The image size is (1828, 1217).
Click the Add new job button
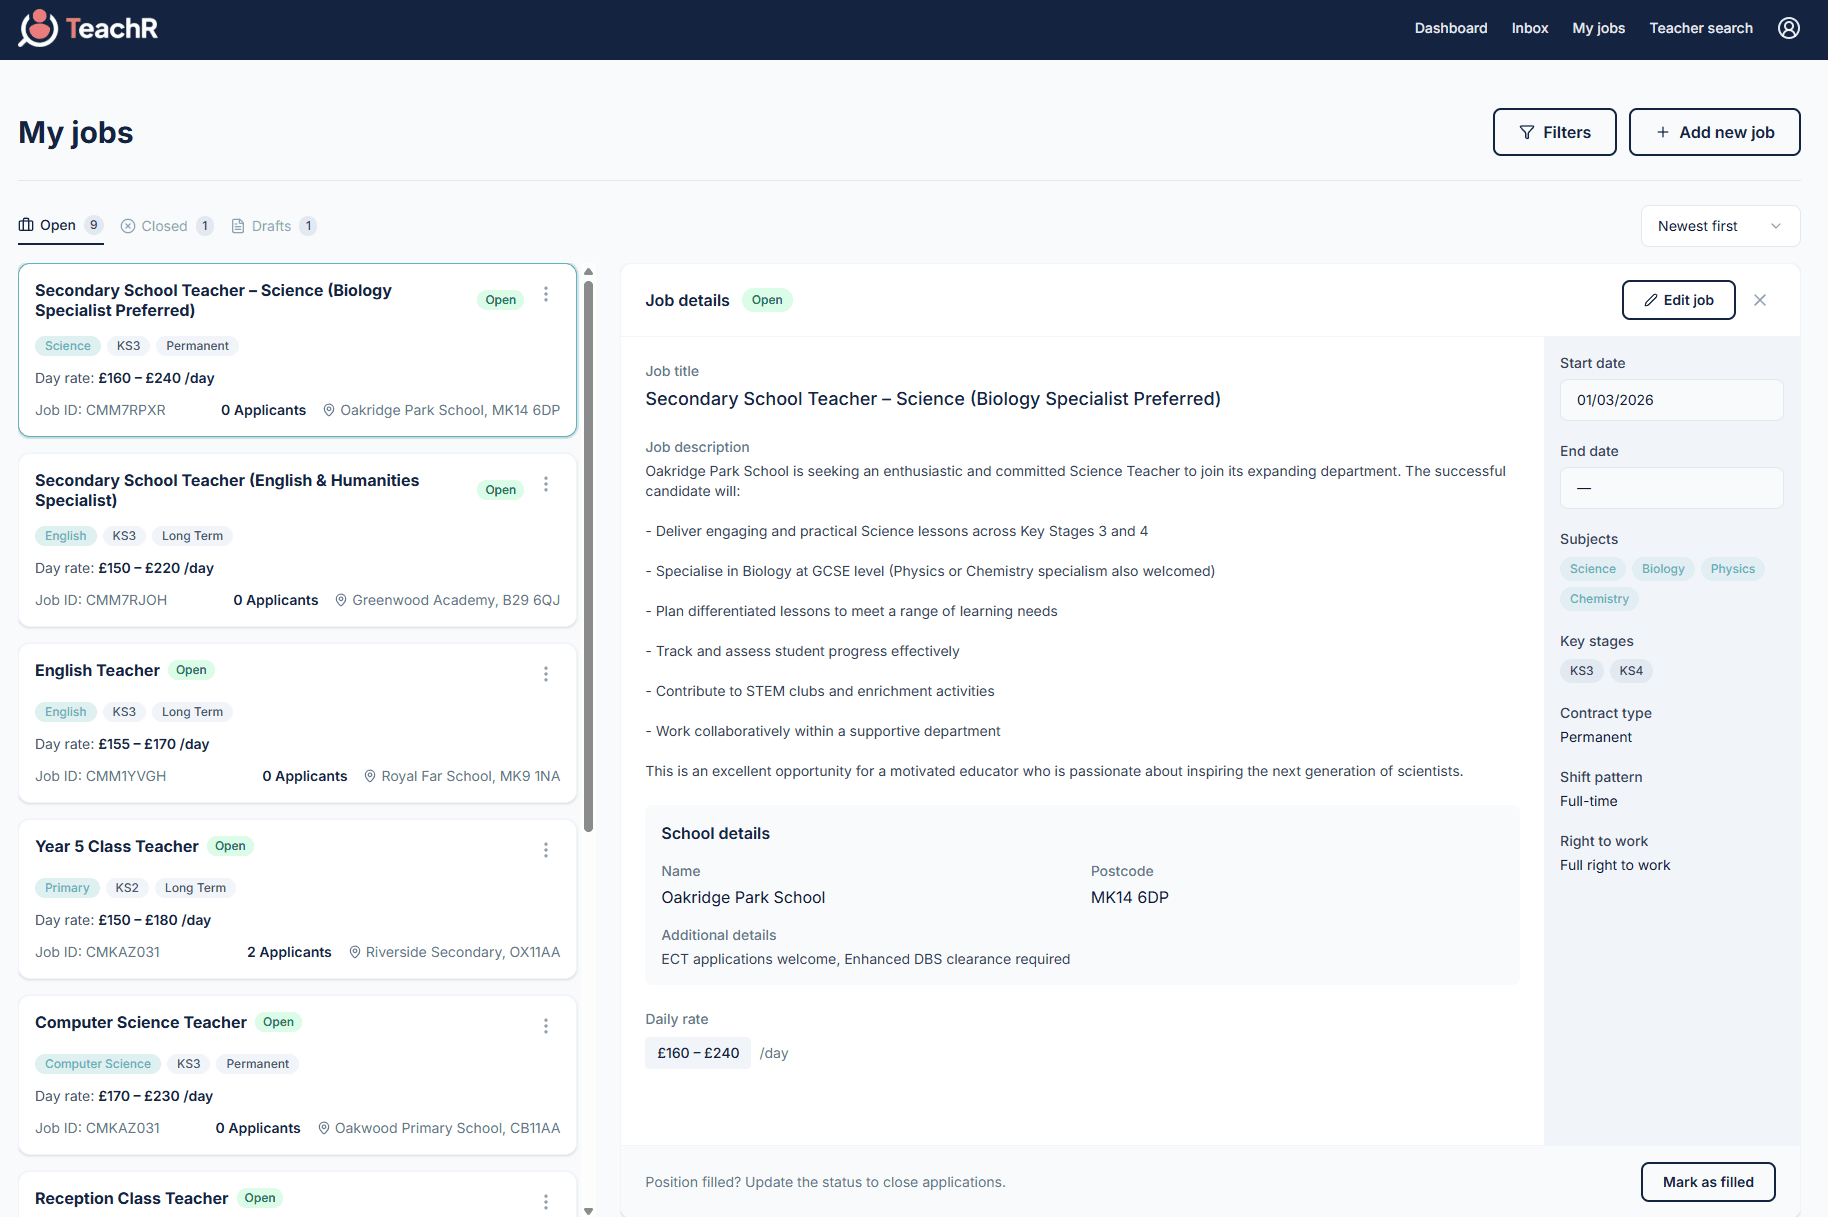tap(1714, 132)
